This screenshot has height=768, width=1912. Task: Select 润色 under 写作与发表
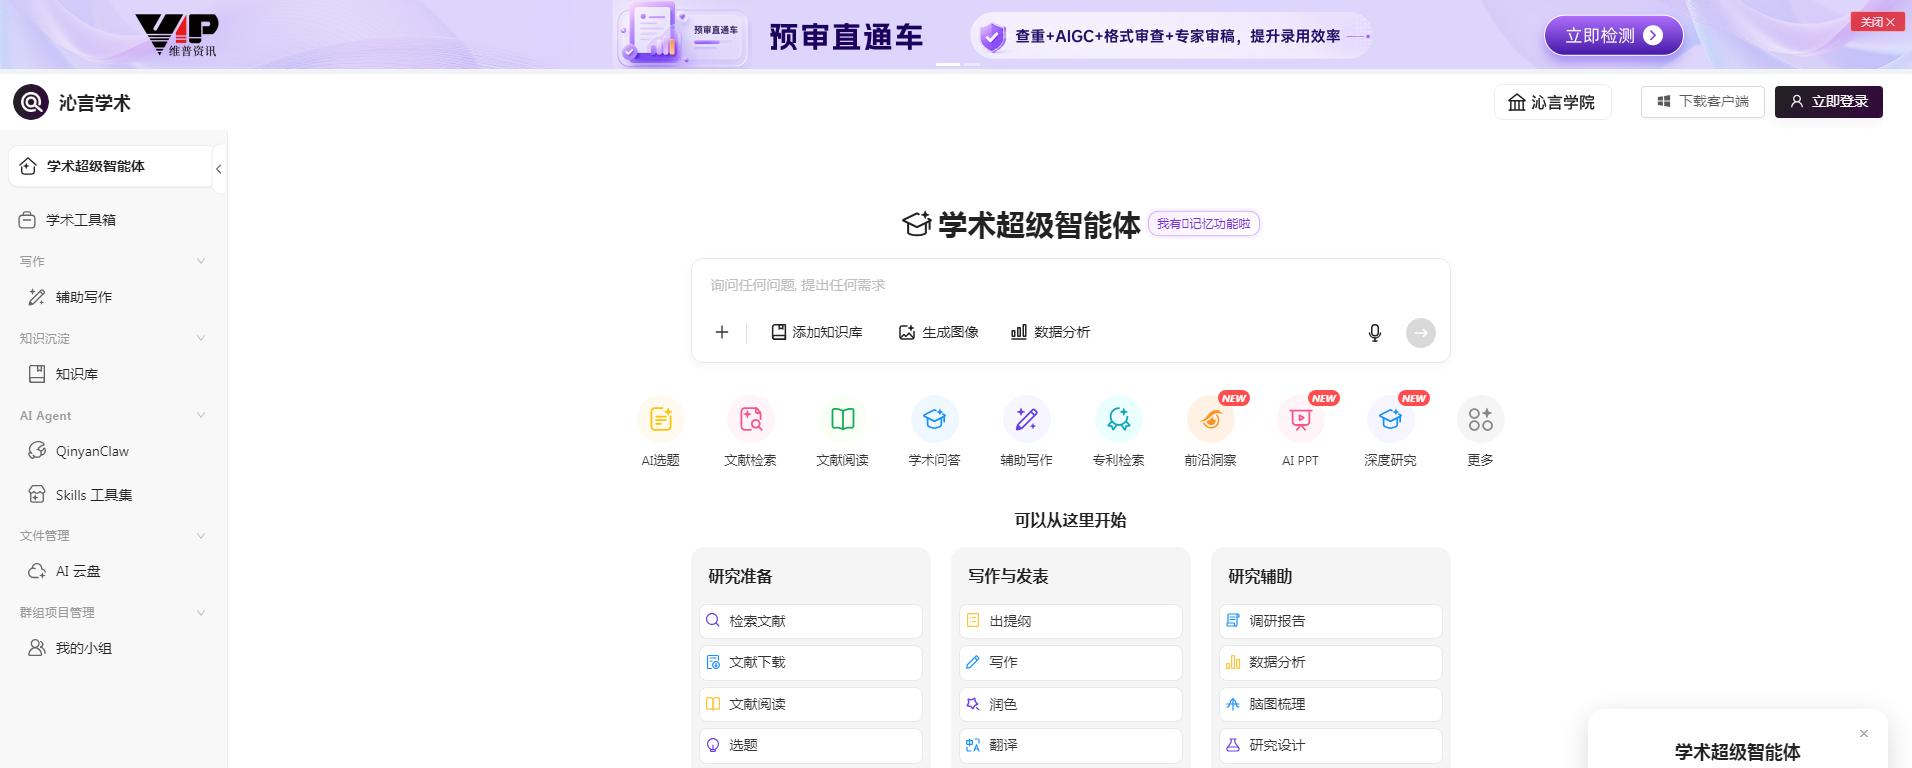coord(1071,704)
